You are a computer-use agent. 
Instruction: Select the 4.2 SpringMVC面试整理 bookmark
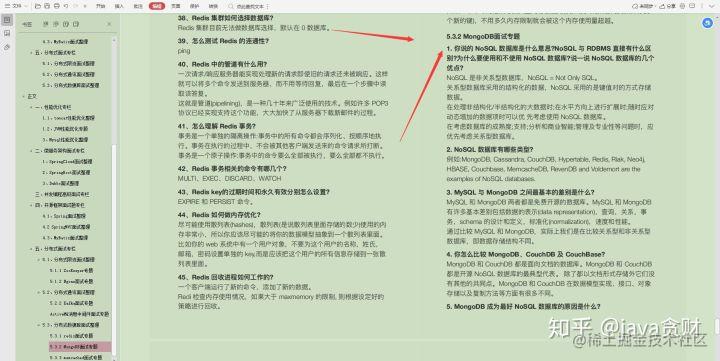coord(66,227)
